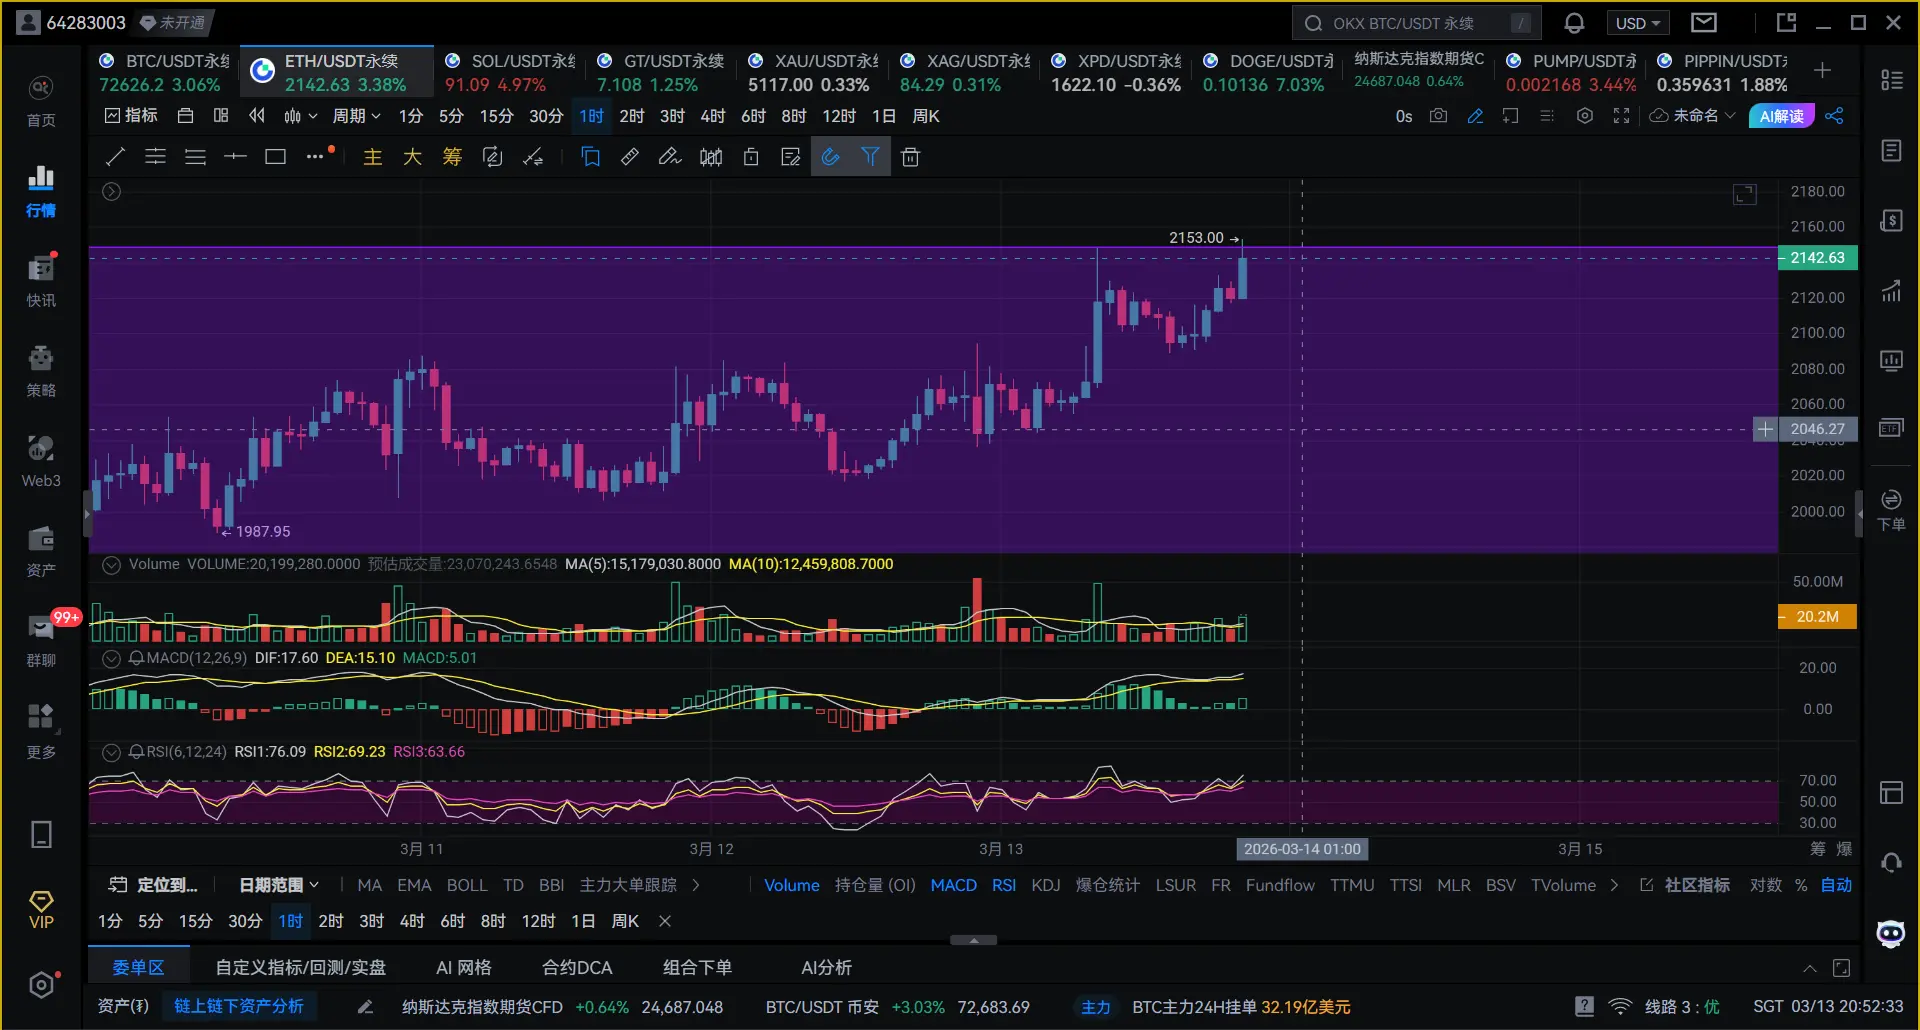The image size is (1920, 1030).
Task: Focus the OKX BTC/USDT search field
Action: tap(1416, 23)
